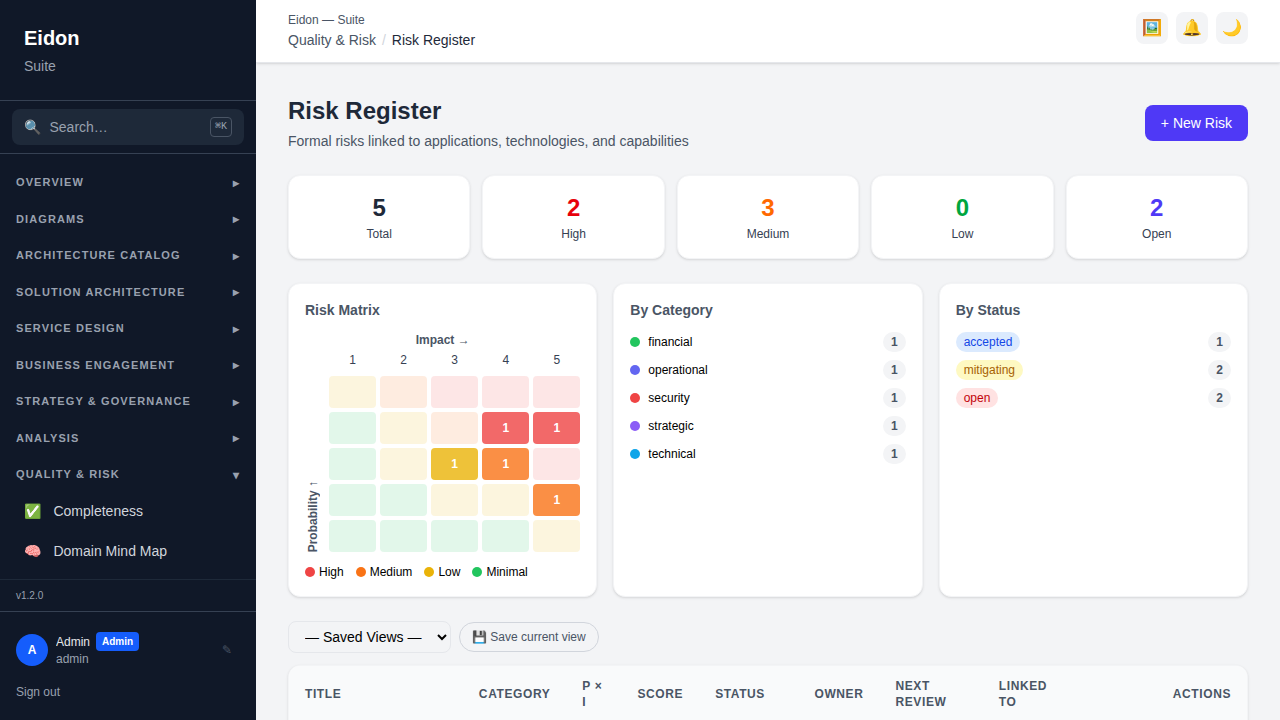Filter by High risks card

pos(573,217)
